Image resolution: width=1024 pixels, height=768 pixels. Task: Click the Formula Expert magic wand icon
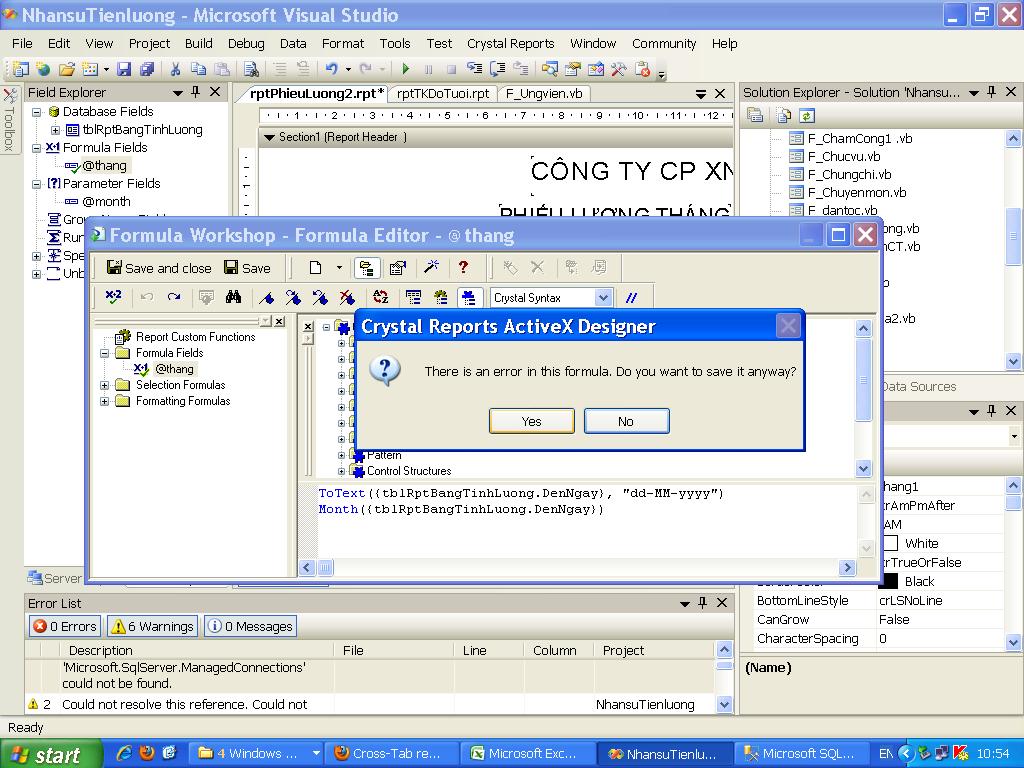coord(431,266)
